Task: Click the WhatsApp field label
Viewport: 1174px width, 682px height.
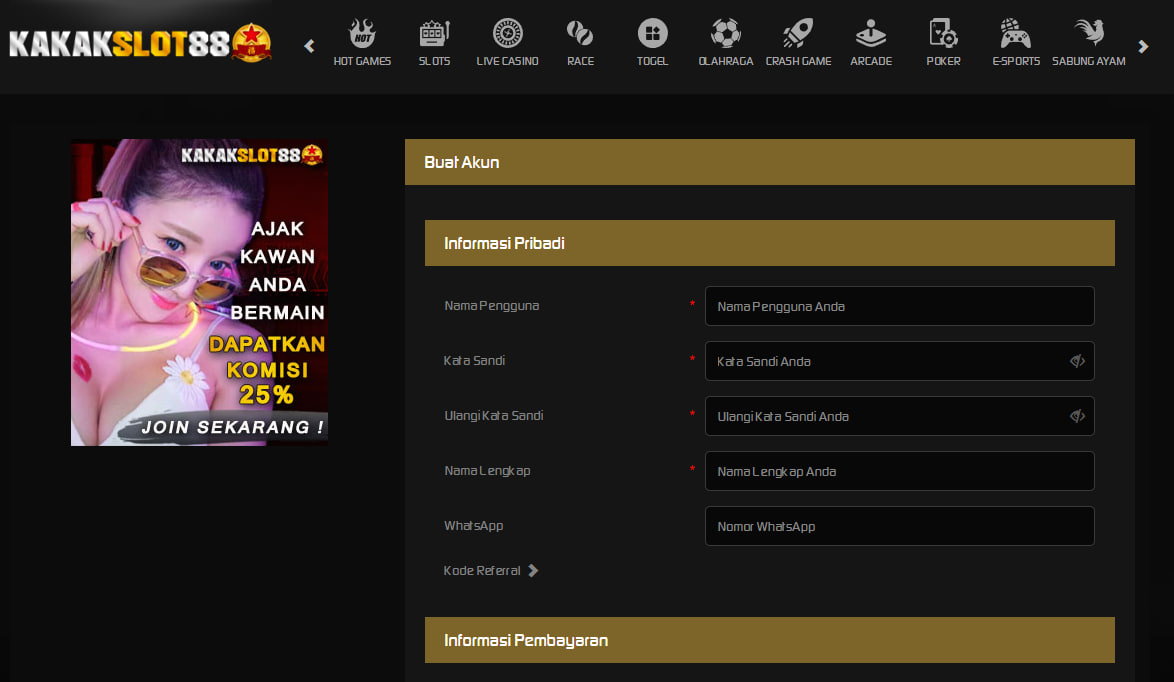Action: click(473, 526)
